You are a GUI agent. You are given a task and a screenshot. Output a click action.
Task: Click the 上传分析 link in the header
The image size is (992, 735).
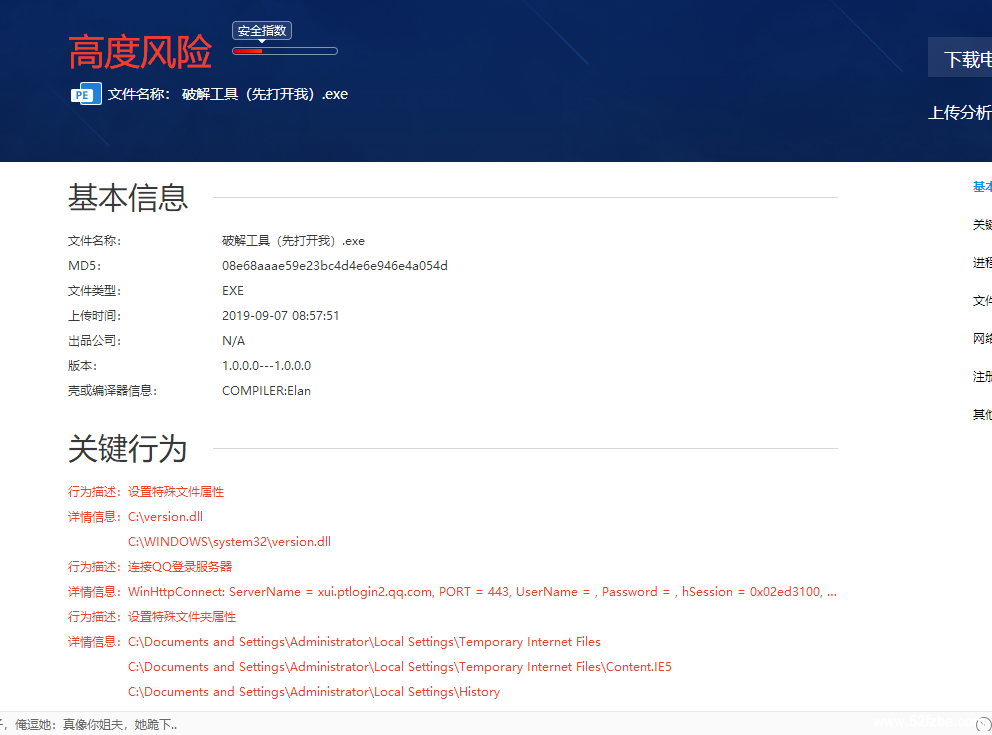coord(960,113)
